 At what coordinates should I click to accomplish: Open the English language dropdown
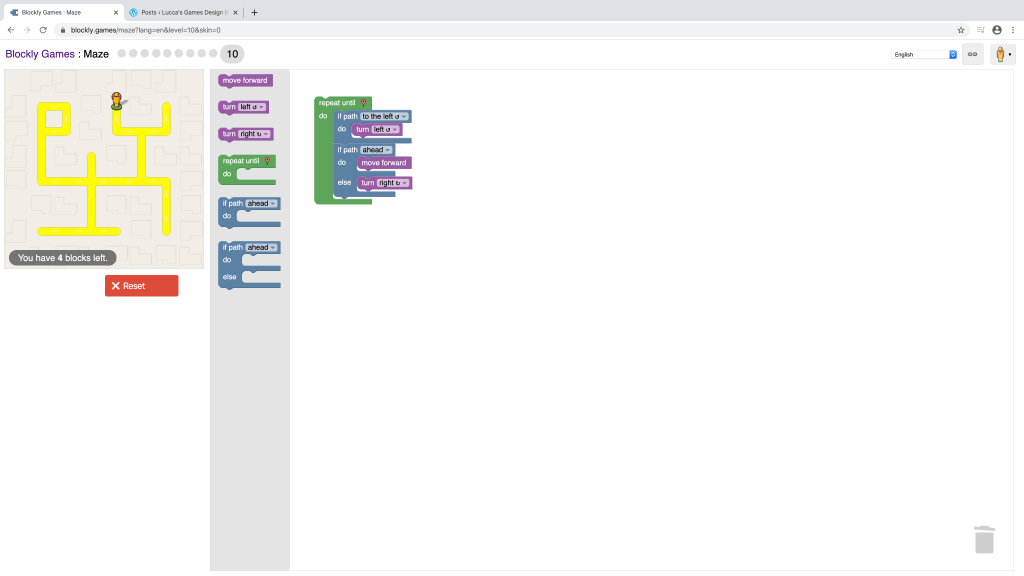(x=924, y=54)
